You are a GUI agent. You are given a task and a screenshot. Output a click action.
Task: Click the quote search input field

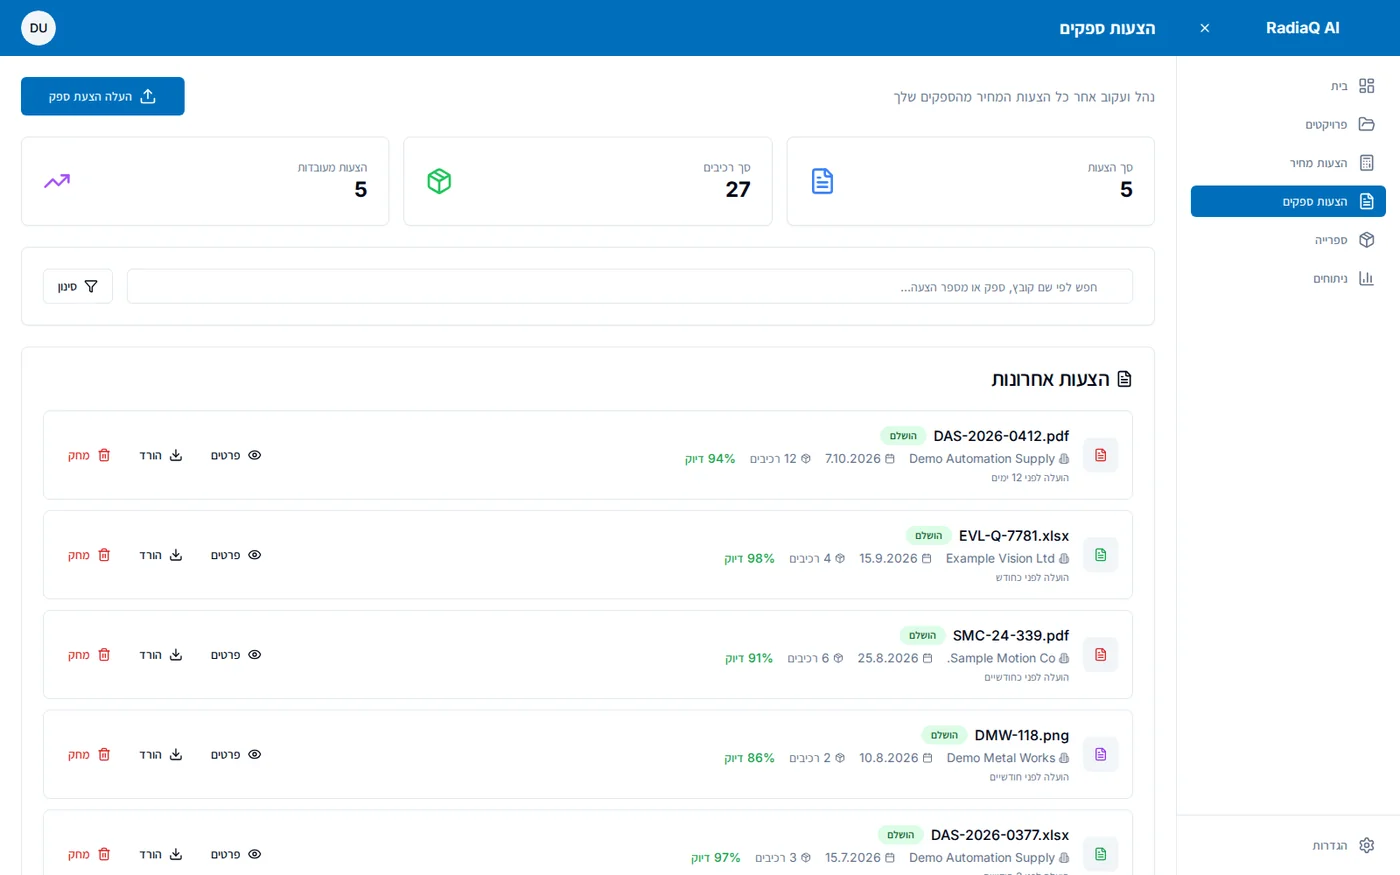[630, 286]
